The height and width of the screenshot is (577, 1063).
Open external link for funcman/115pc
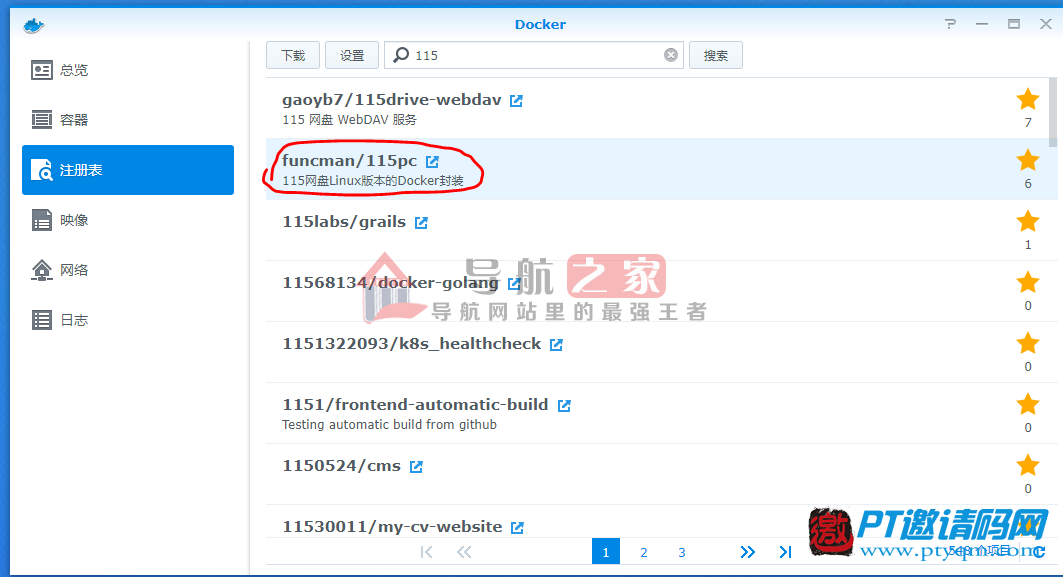pyautogui.click(x=433, y=161)
